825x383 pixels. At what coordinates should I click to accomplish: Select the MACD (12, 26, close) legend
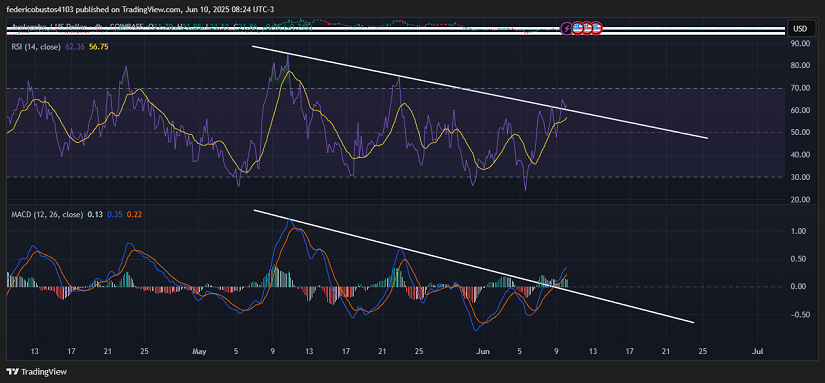click(x=47, y=214)
